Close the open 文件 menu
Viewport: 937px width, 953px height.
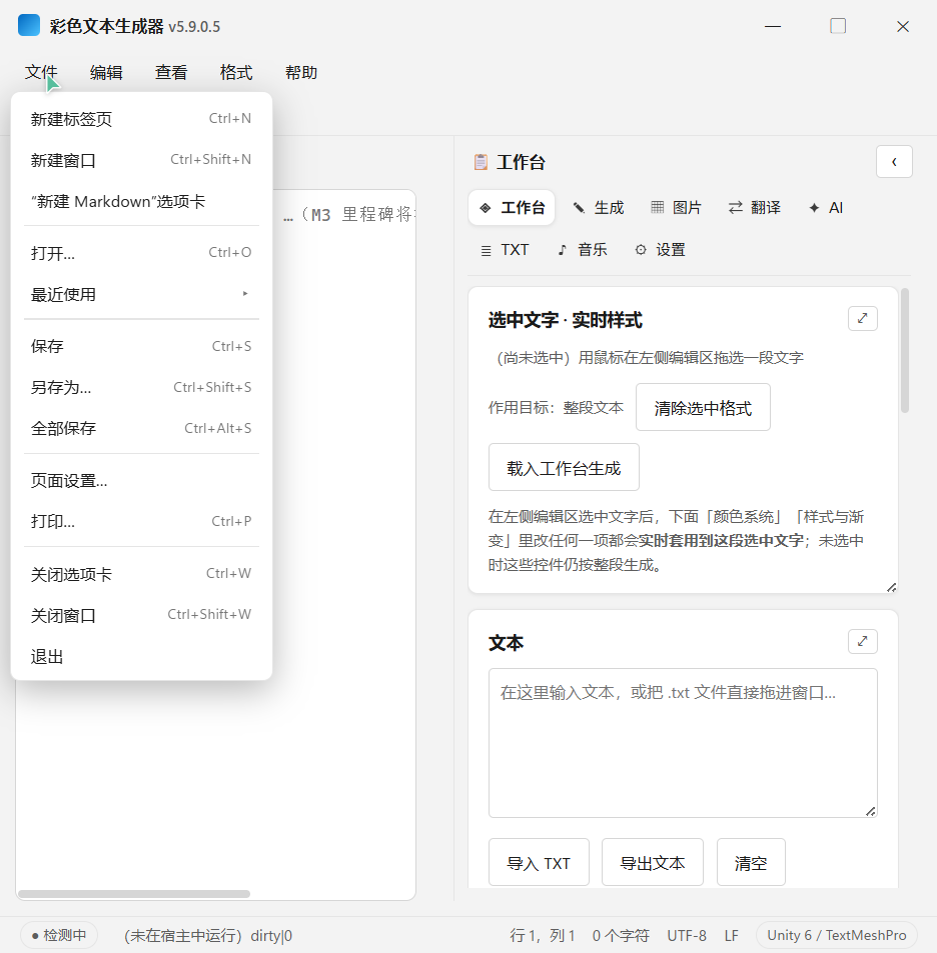pyautogui.click(x=41, y=72)
